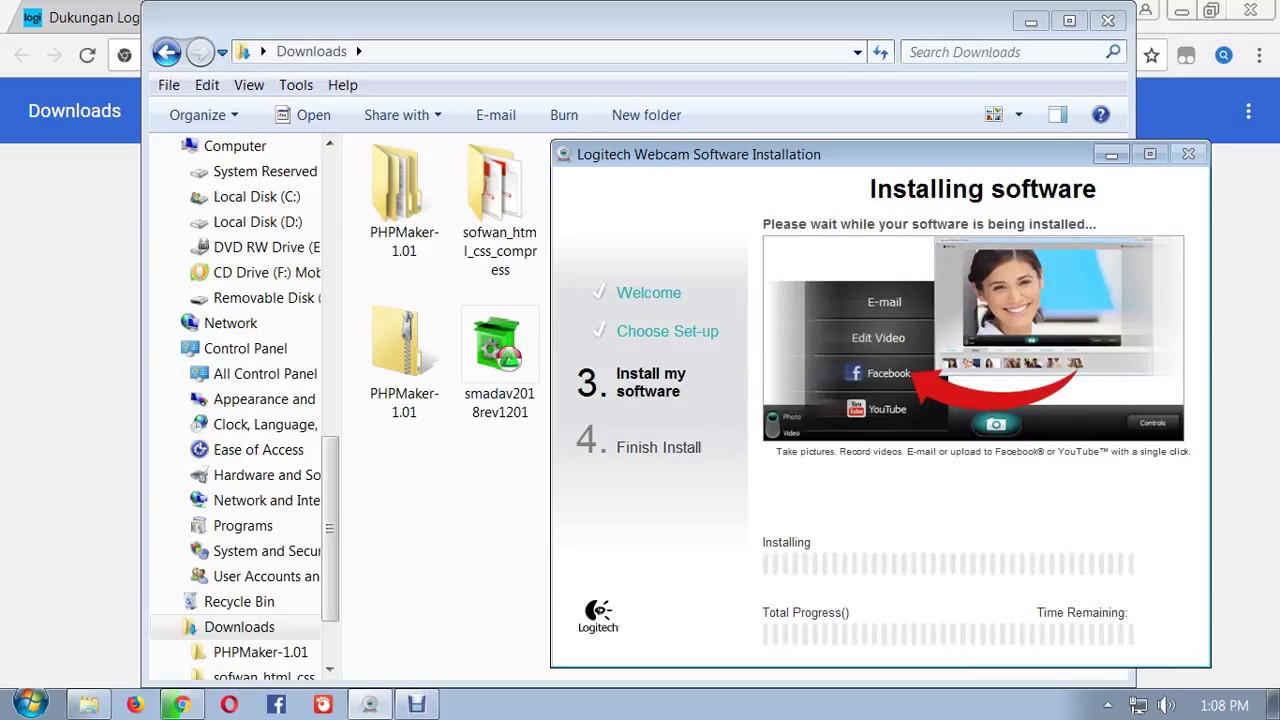Change view icon in Explorer toolbar
Viewport: 1280px width, 720px height.
[x=994, y=115]
